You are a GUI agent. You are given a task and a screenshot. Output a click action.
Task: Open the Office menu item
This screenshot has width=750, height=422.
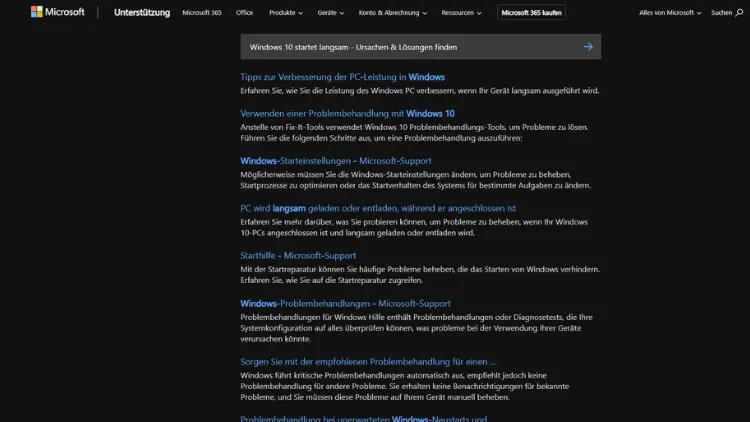point(244,12)
